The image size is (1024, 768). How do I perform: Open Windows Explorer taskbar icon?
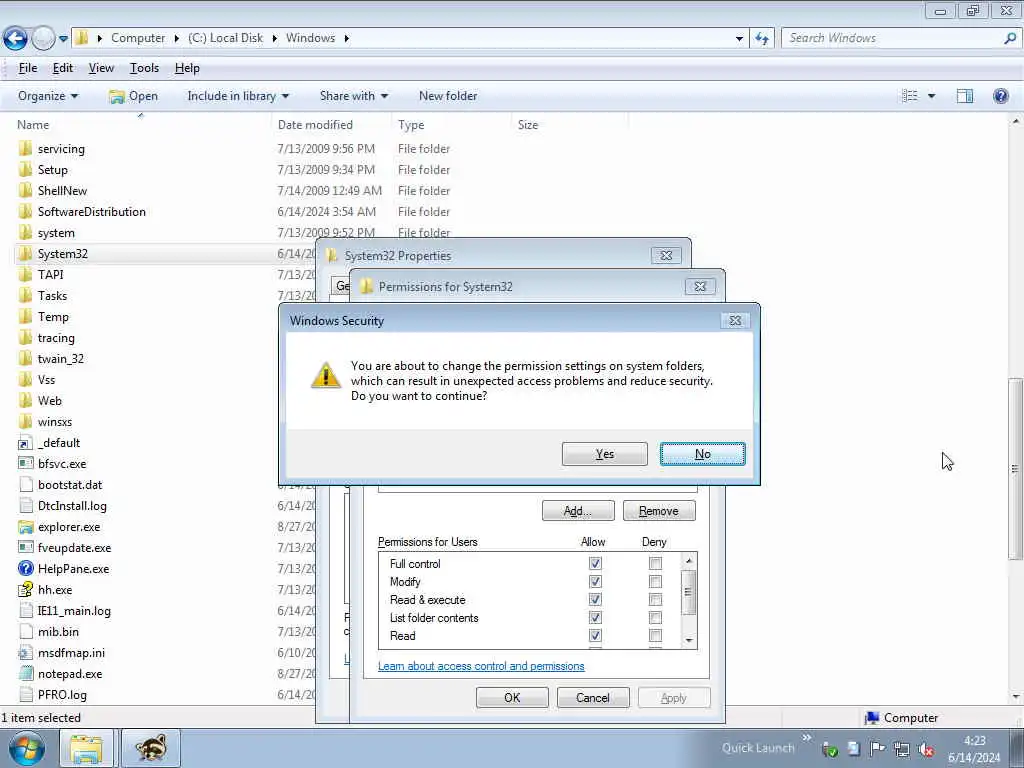tap(86, 748)
